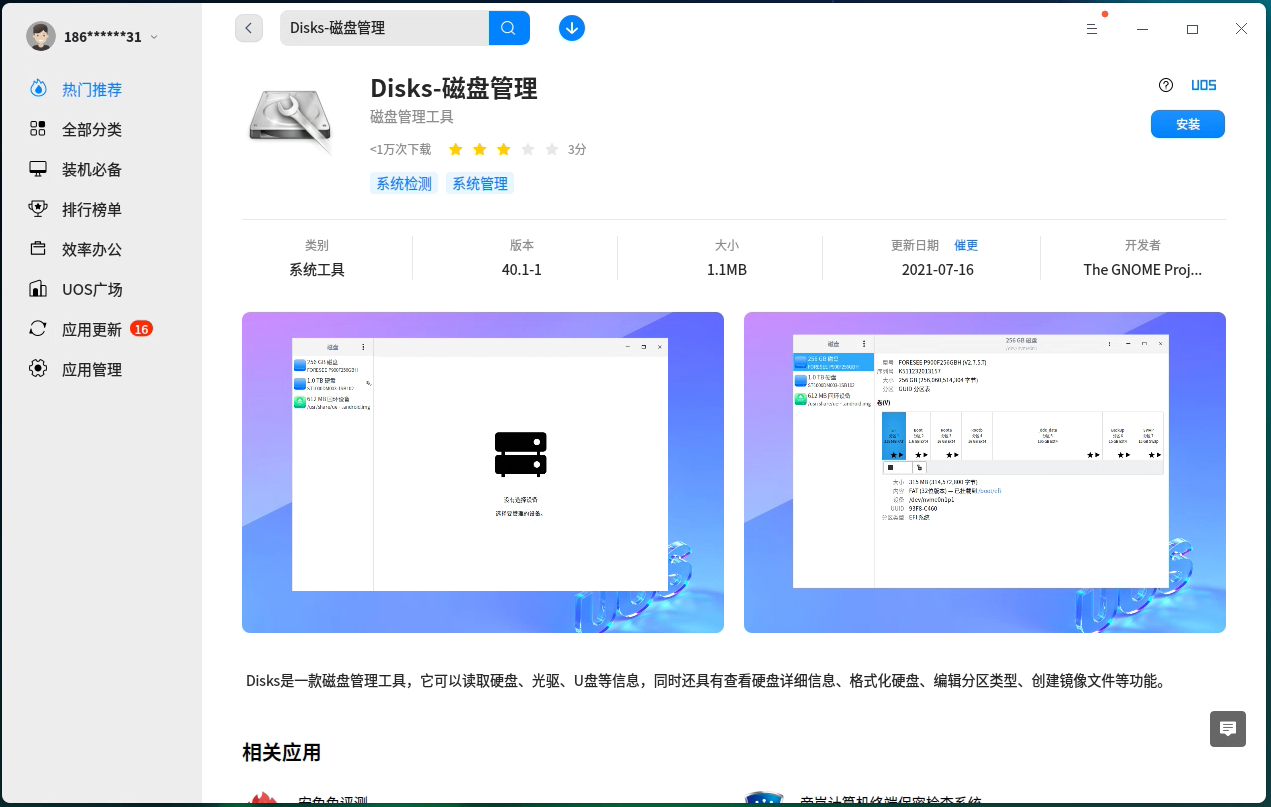Viewport: 1271px width, 807px height.
Task: Open 全部分类 category list
Action: (x=91, y=129)
